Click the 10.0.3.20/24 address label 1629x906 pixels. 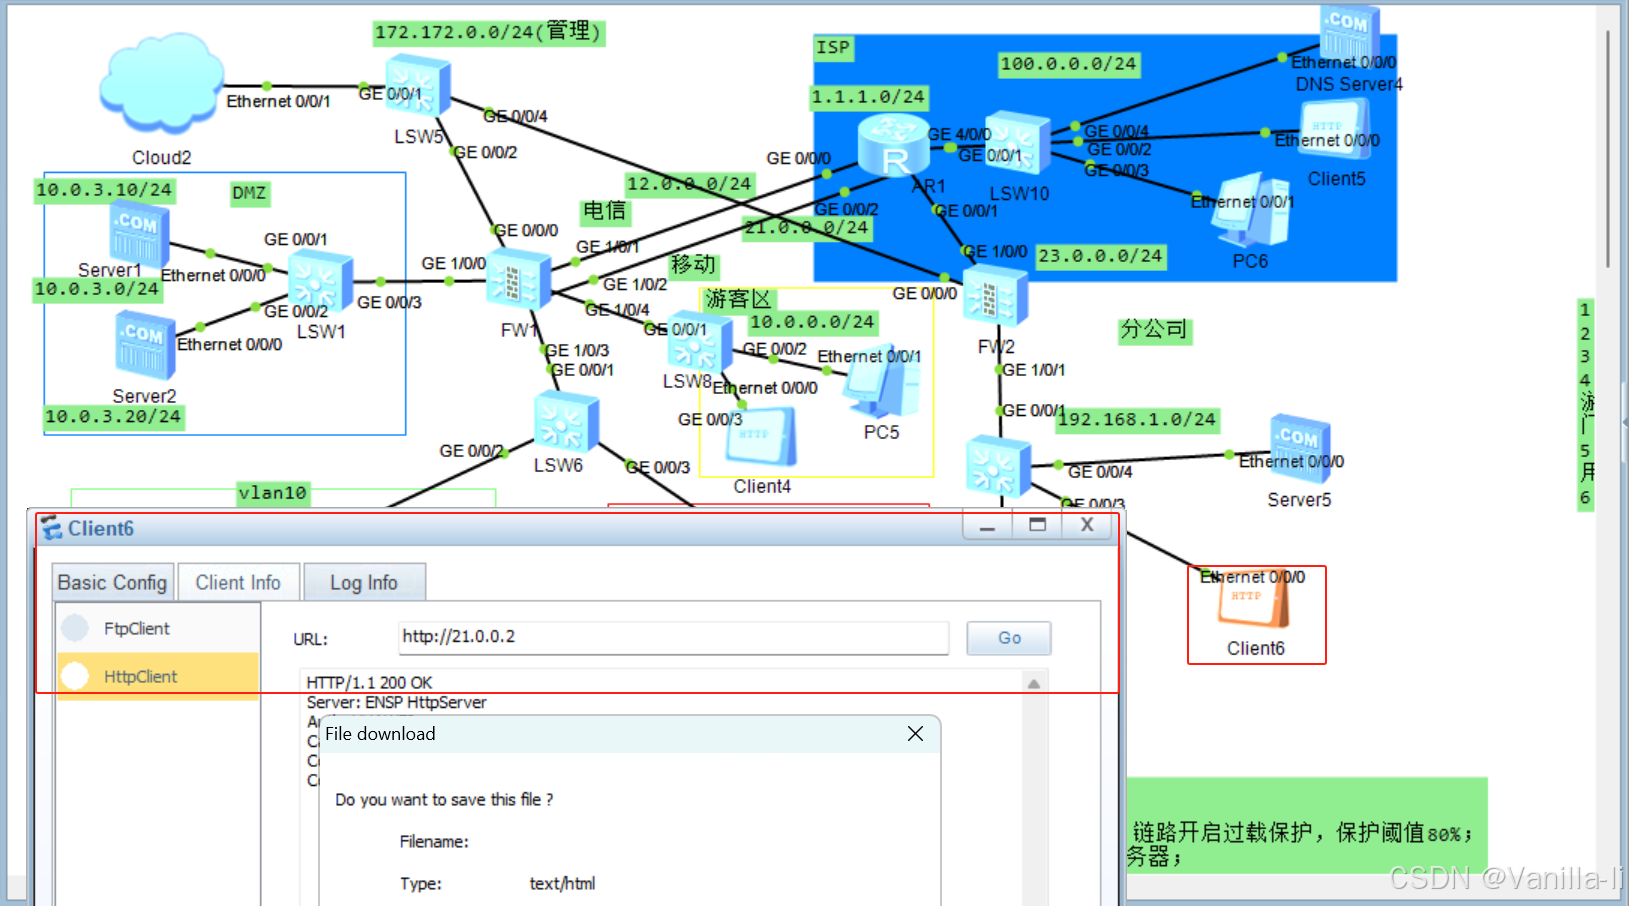[113, 417]
